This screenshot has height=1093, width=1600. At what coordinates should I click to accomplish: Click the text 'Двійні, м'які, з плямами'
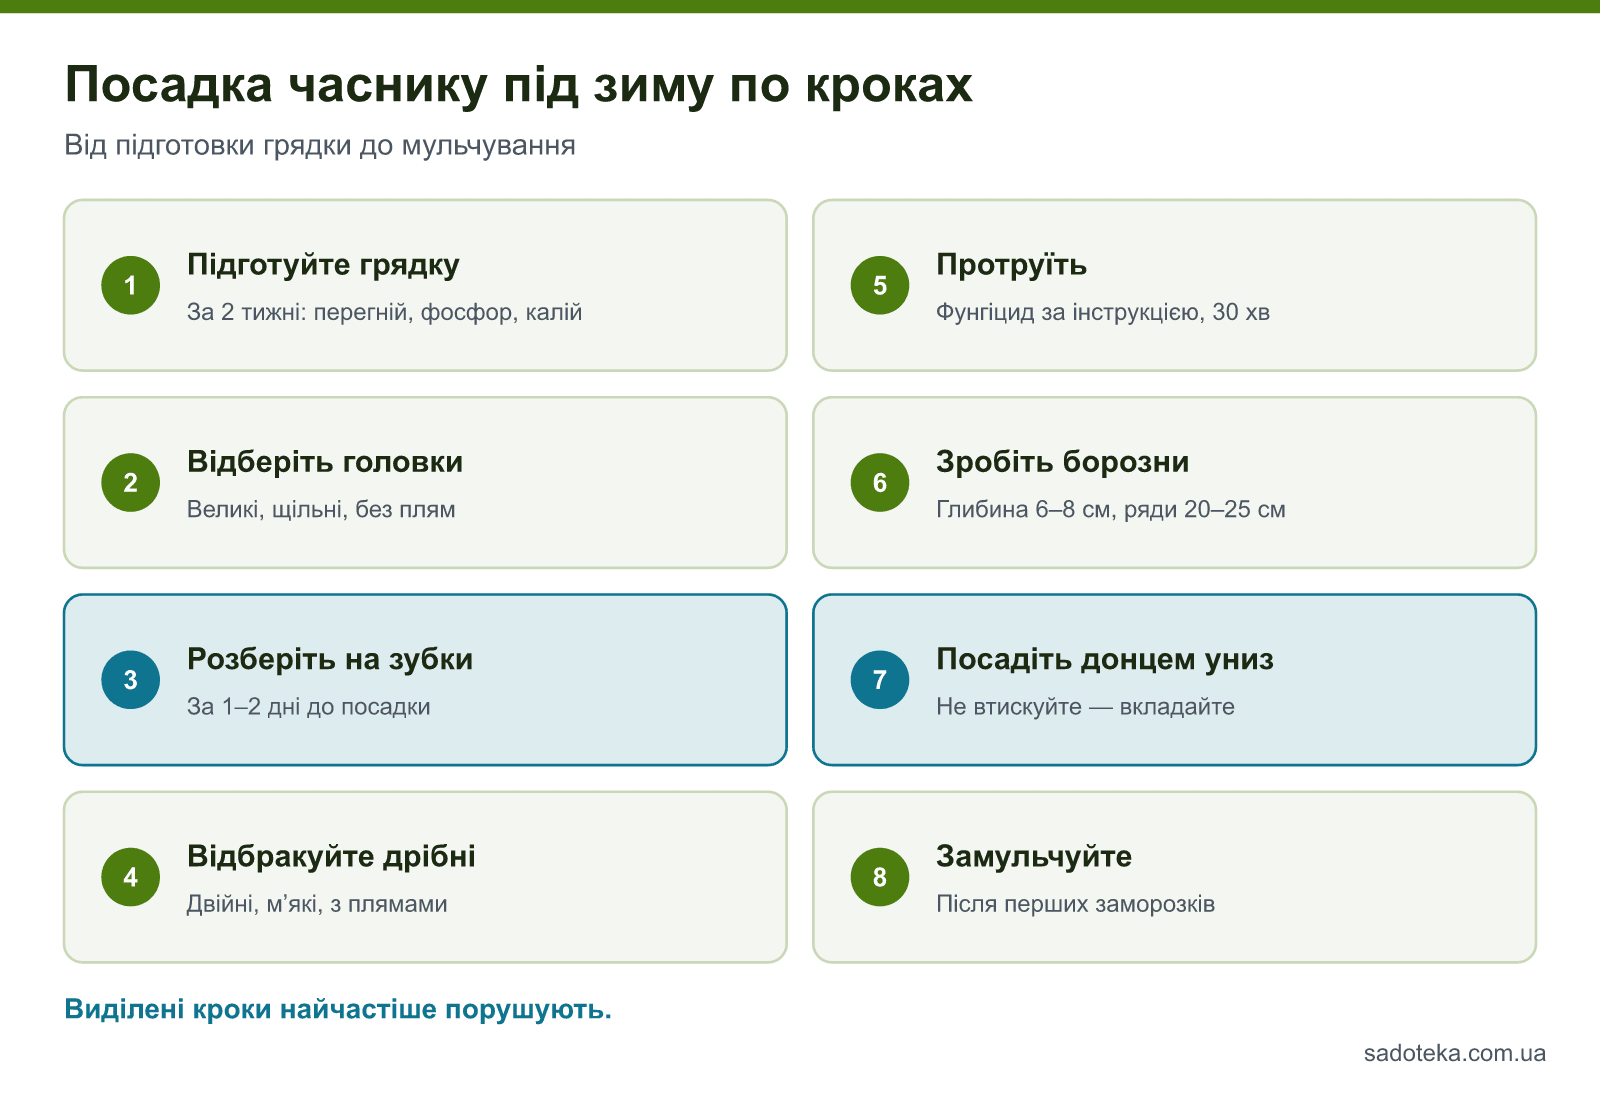pyautogui.click(x=317, y=904)
